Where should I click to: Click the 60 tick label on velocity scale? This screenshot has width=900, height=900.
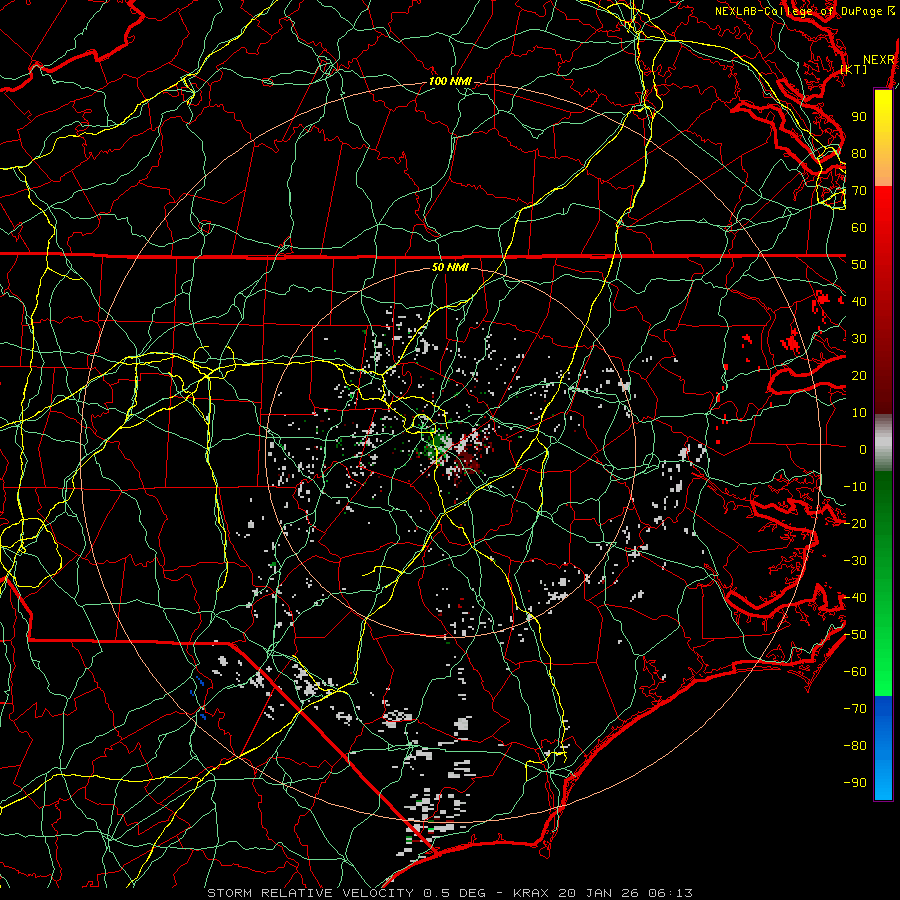click(x=859, y=228)
